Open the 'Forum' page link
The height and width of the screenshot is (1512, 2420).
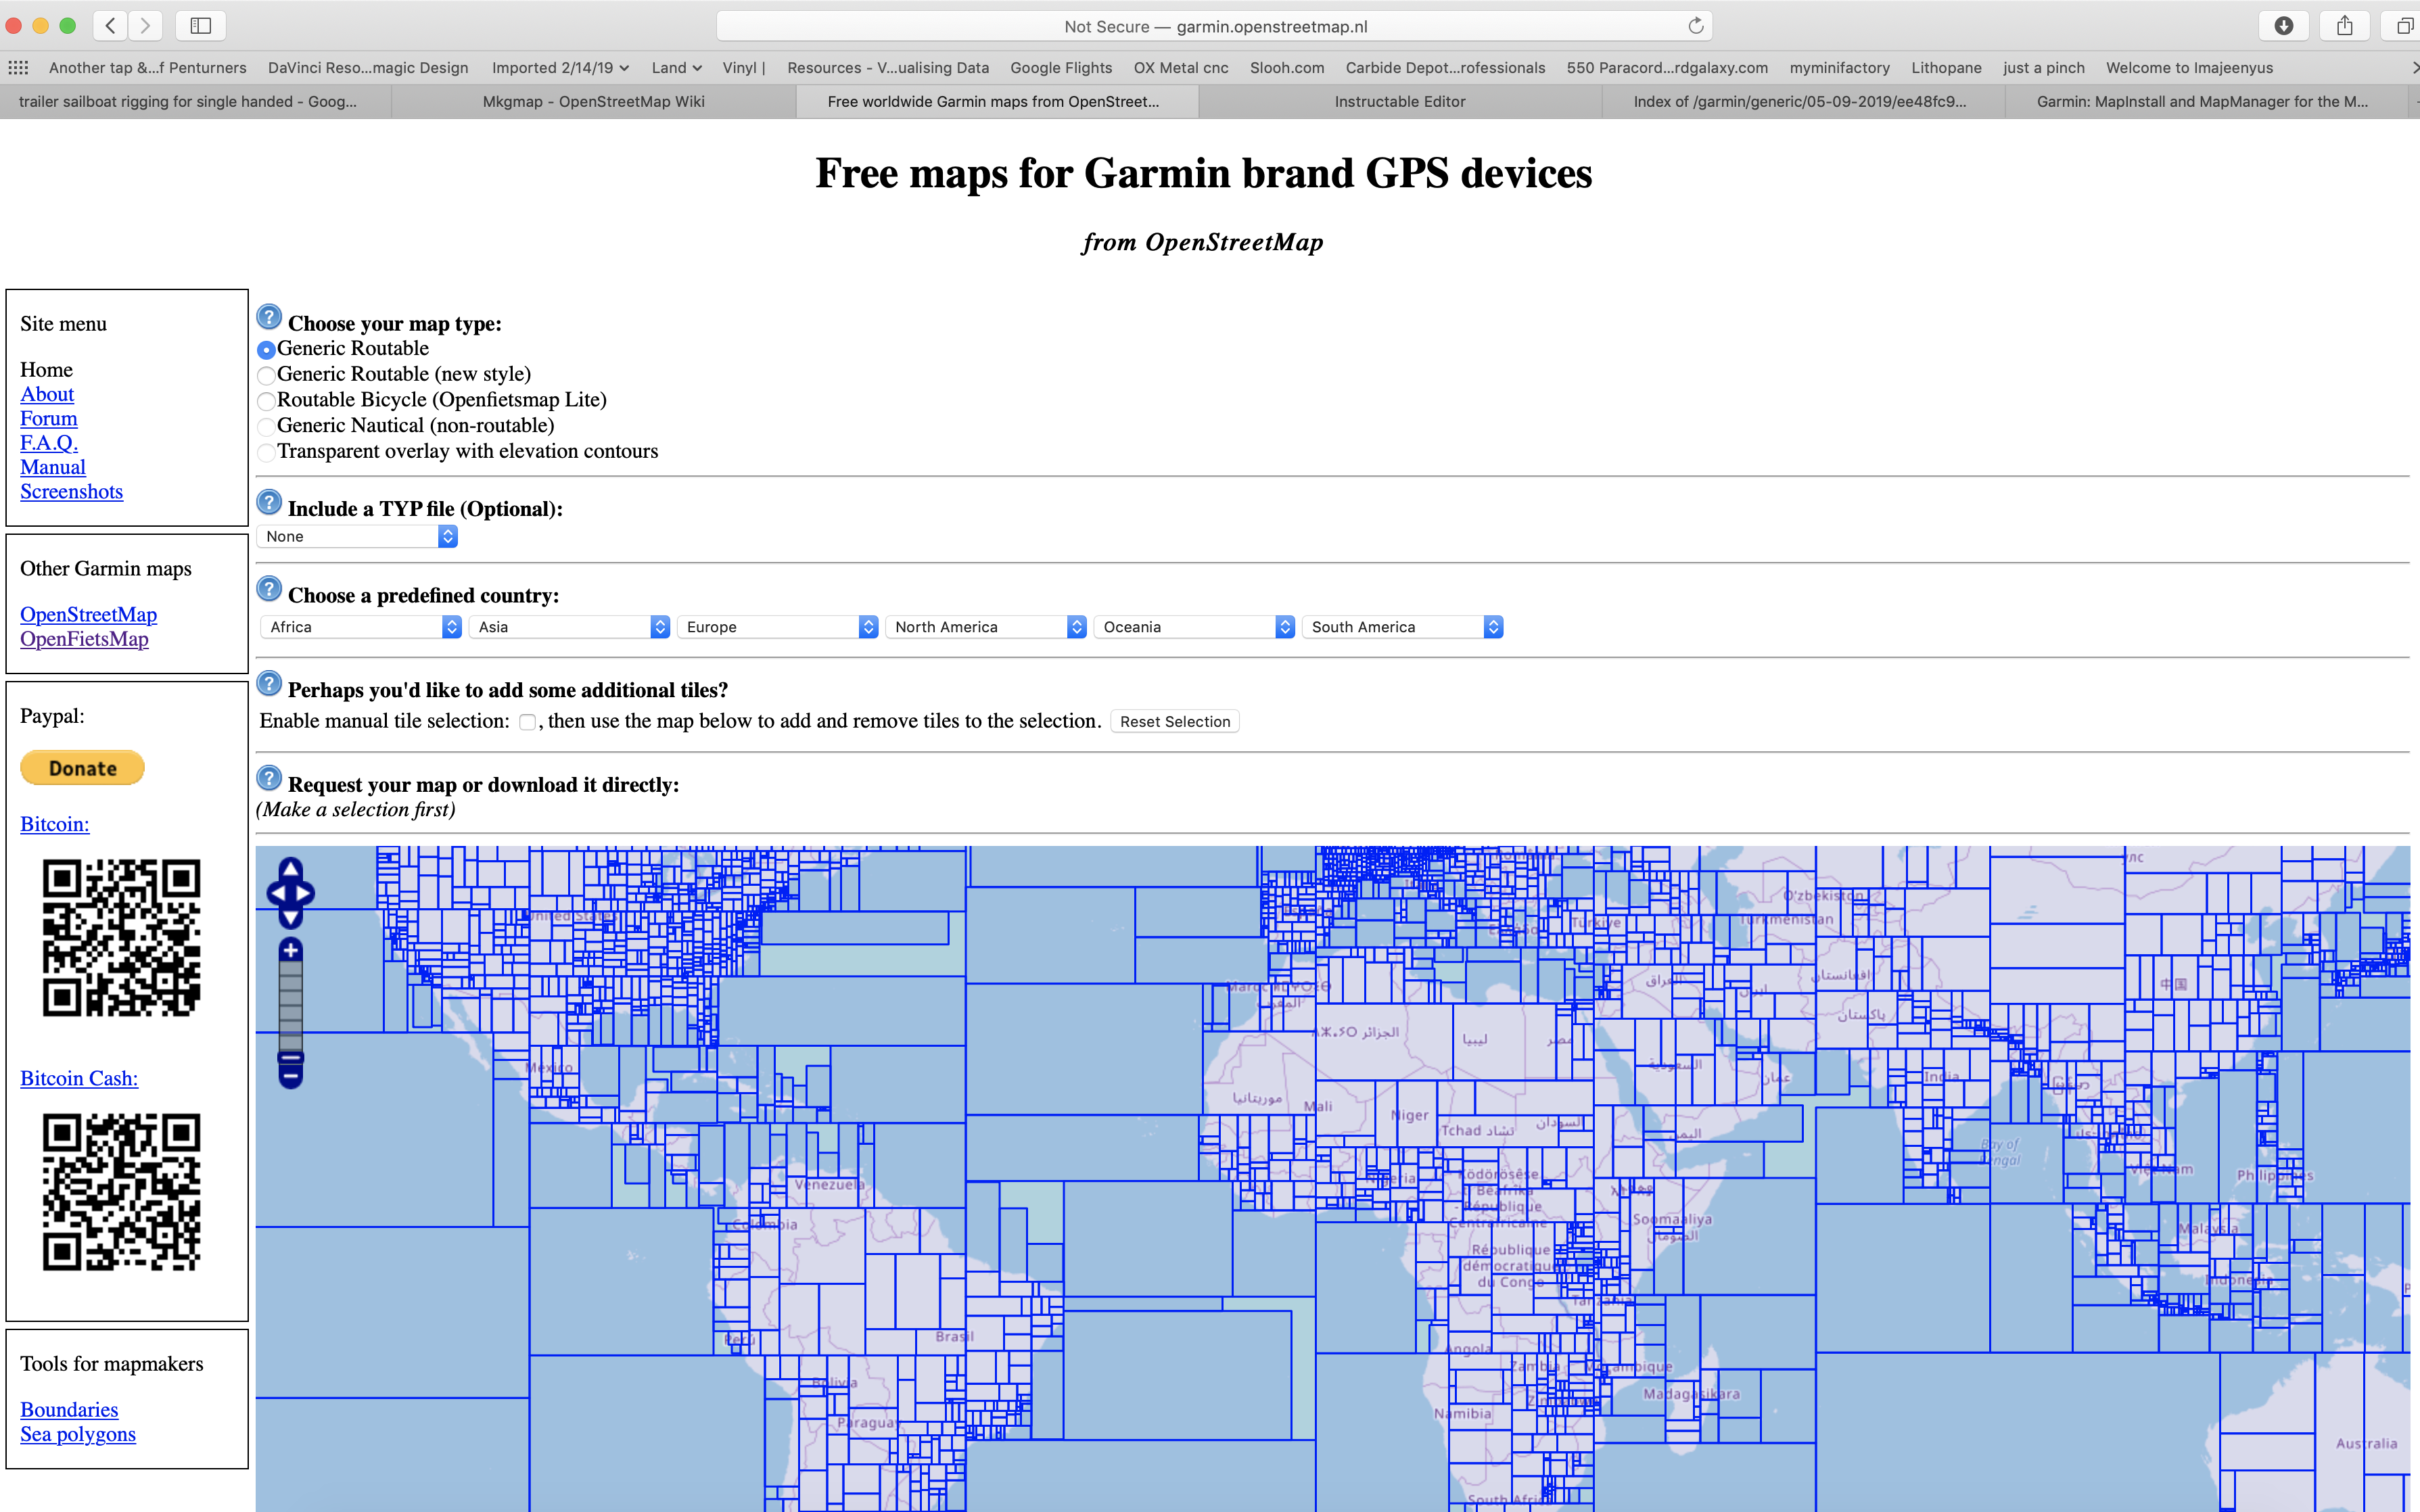[47, 418]
